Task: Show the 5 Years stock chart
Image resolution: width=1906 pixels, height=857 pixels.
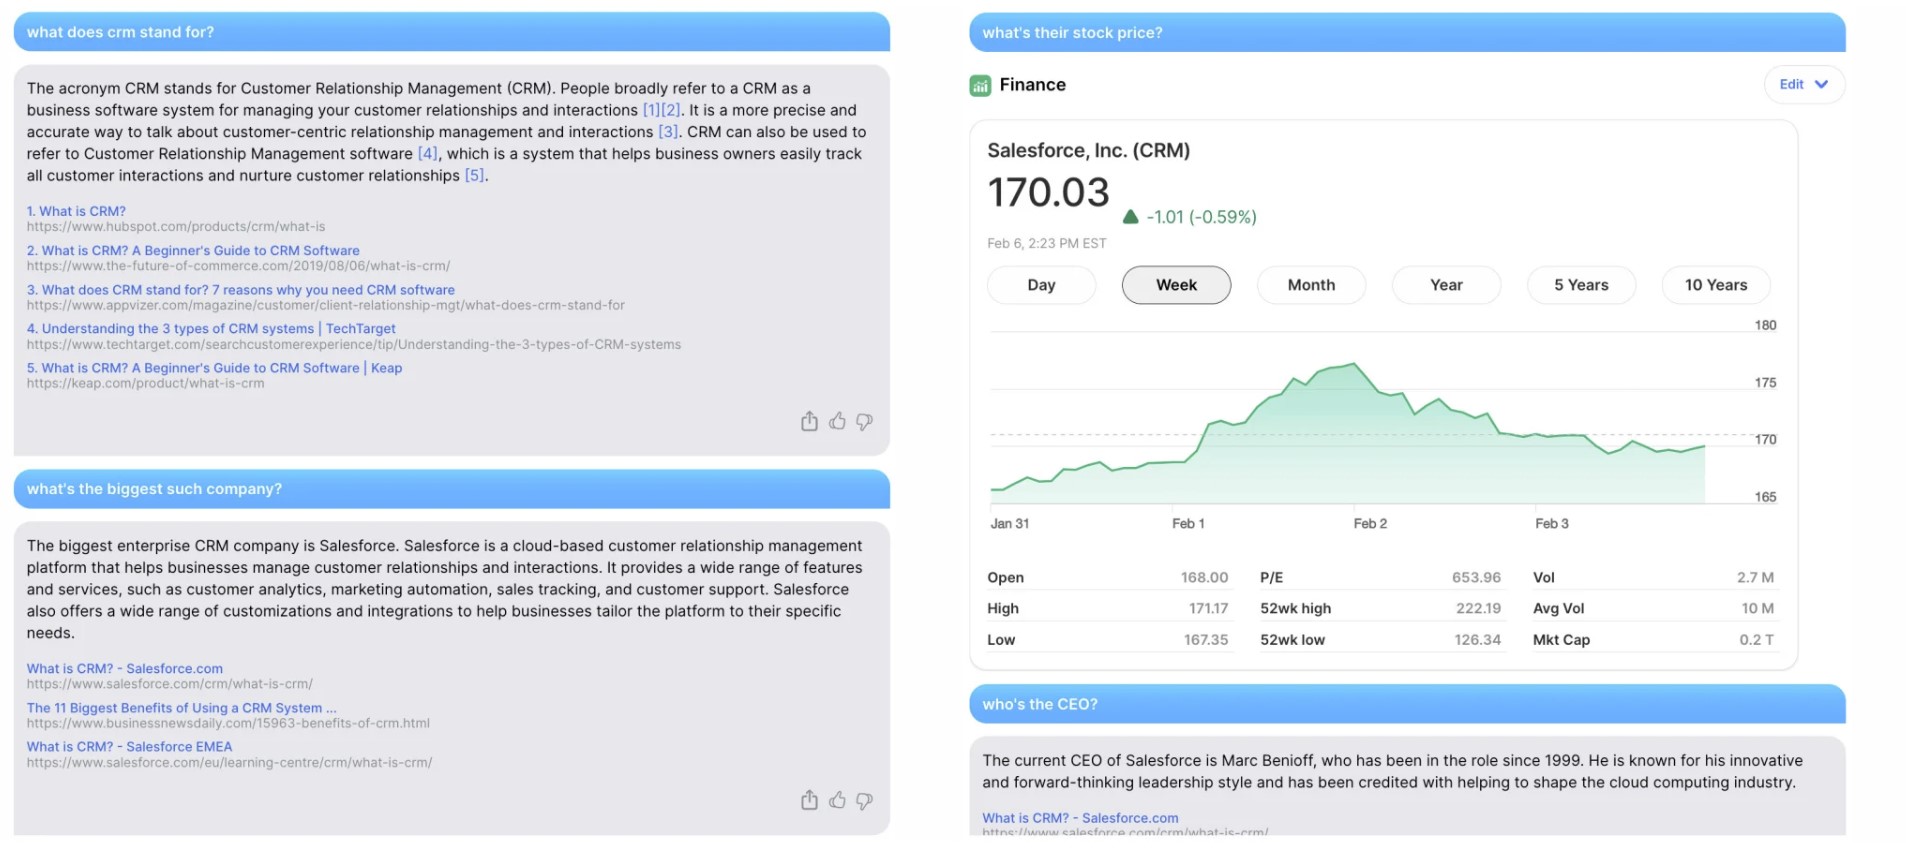Action: (x=1581, y=285)
